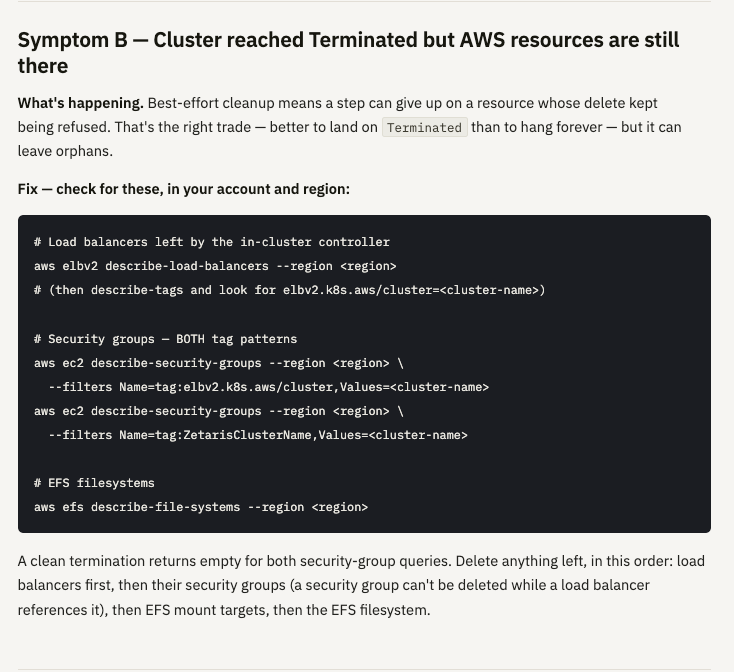Click the first aws ec2 describe-security-groups line
734x672 pixels.
[219, 363]
